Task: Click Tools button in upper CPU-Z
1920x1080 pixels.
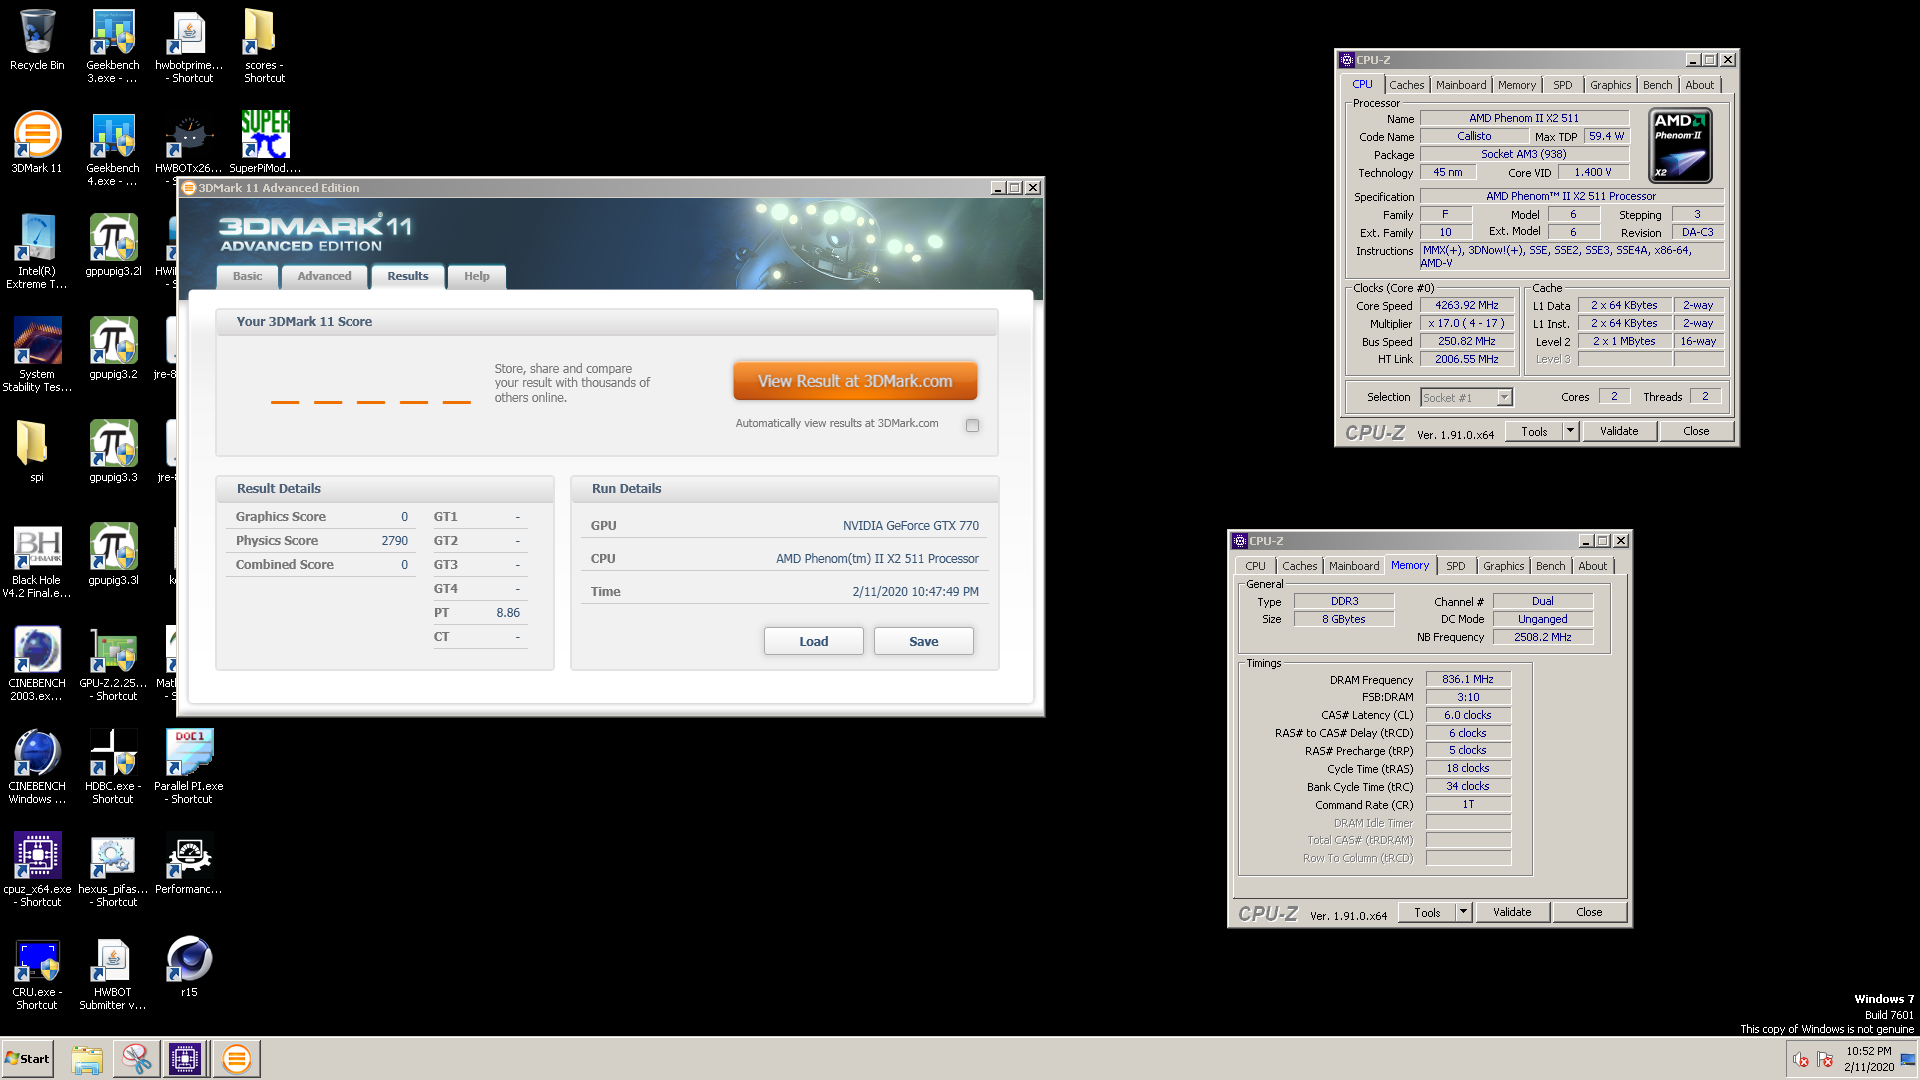Action: click(x=1534, y=431)
